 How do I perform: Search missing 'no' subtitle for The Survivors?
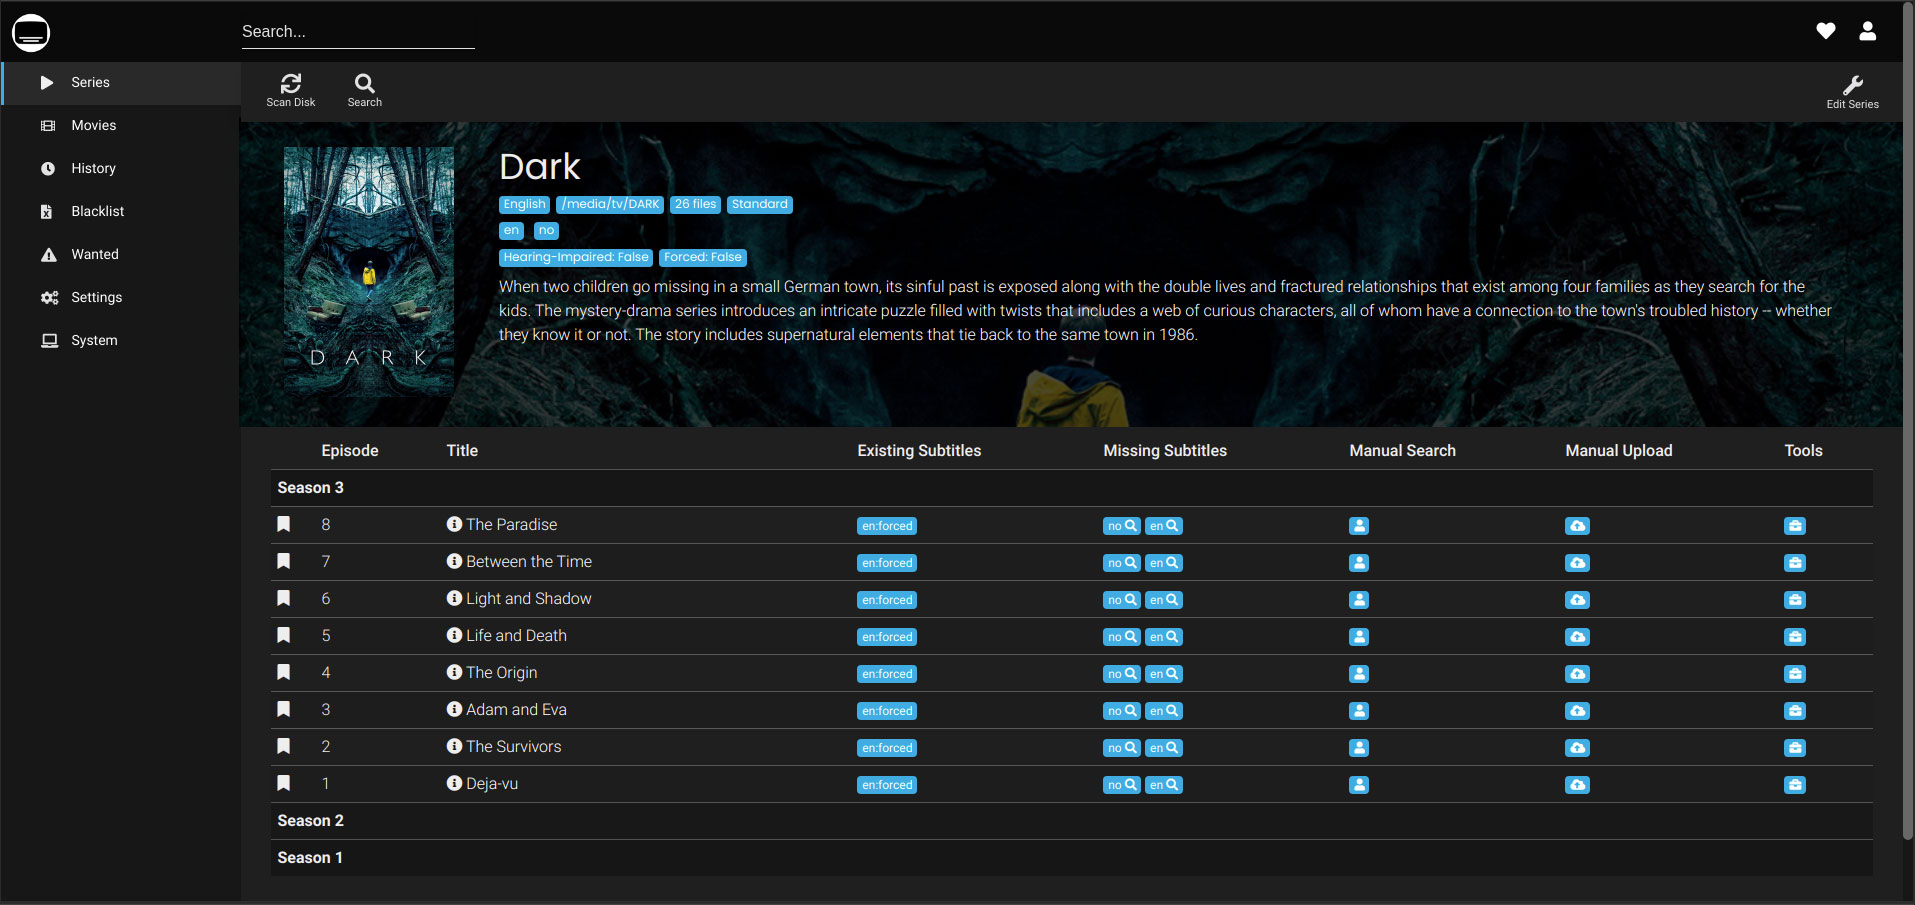pos(1121,748)
